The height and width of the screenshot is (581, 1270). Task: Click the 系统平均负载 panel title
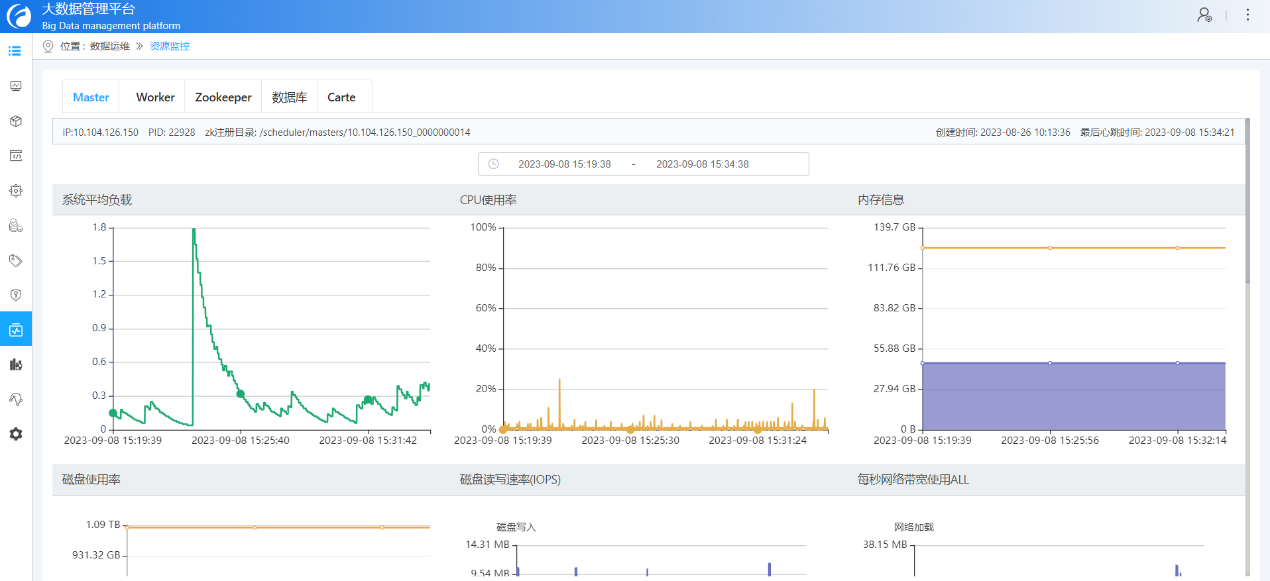[x=97, y=200]
